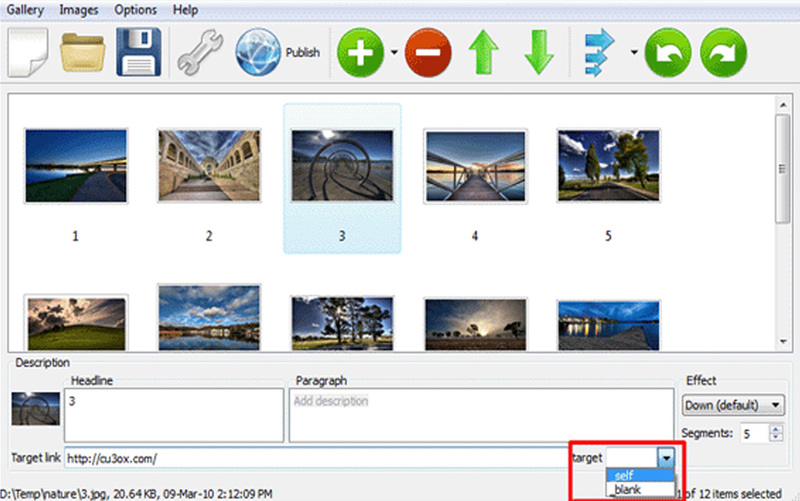Click the Target link URL field
This screenshot has width=800, height=501.
coord(316,458)
